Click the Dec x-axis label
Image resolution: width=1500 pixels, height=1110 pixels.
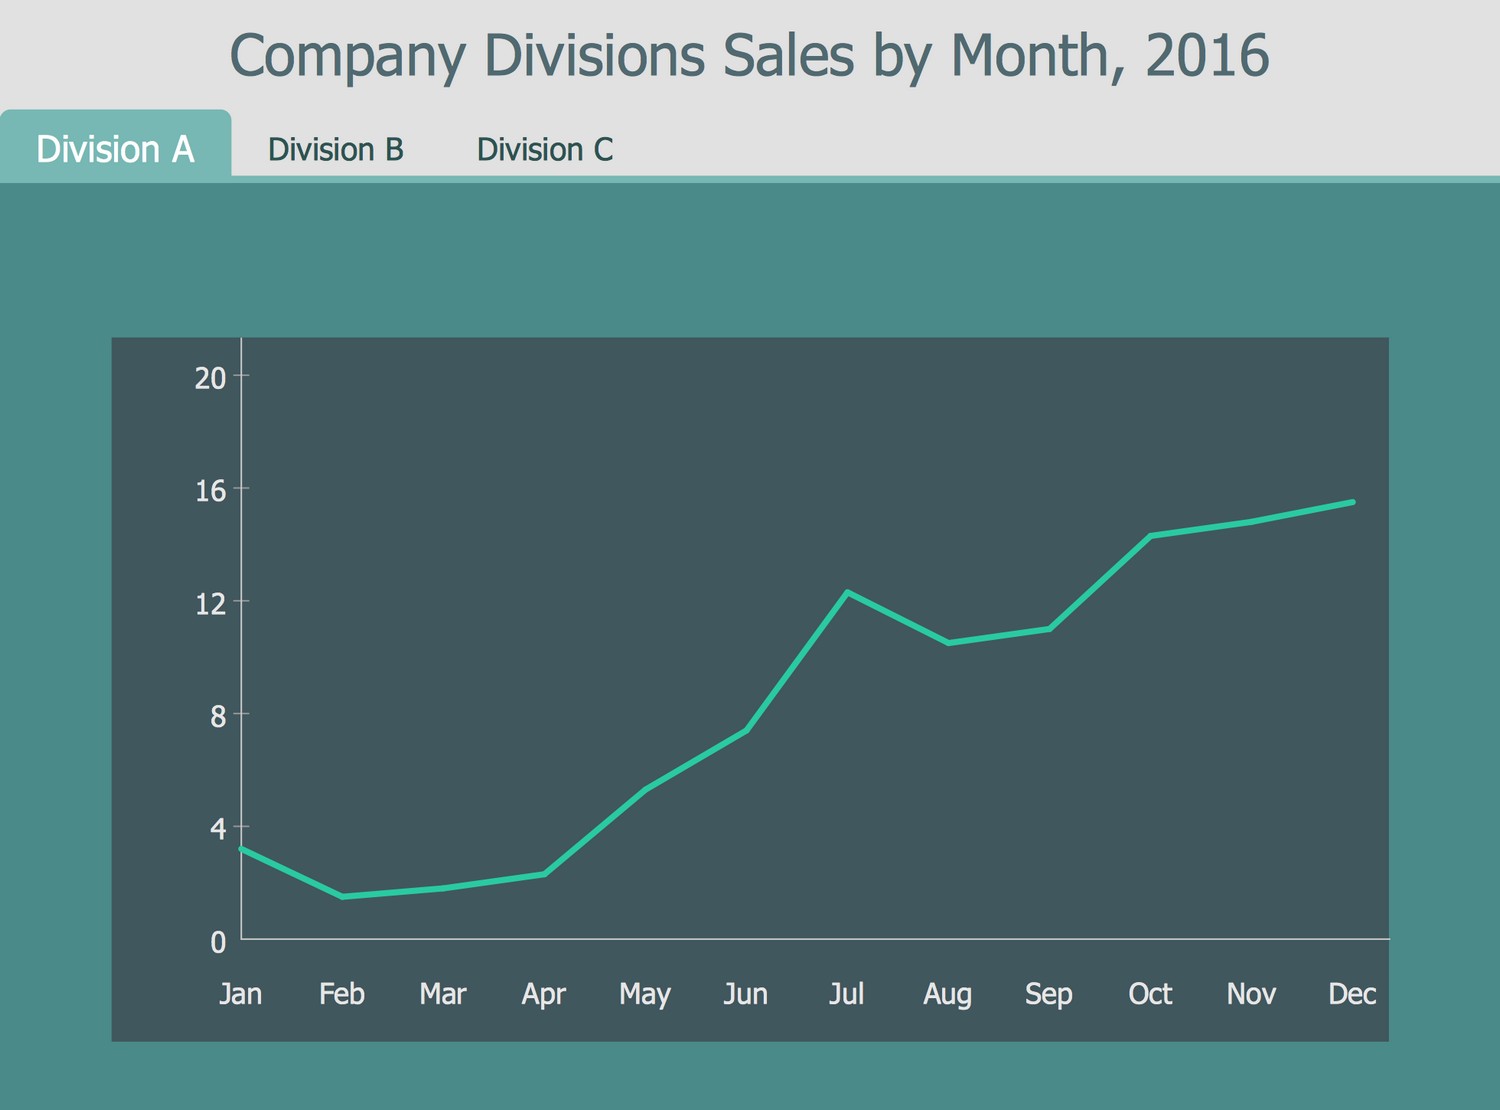tap(1352, 994)
